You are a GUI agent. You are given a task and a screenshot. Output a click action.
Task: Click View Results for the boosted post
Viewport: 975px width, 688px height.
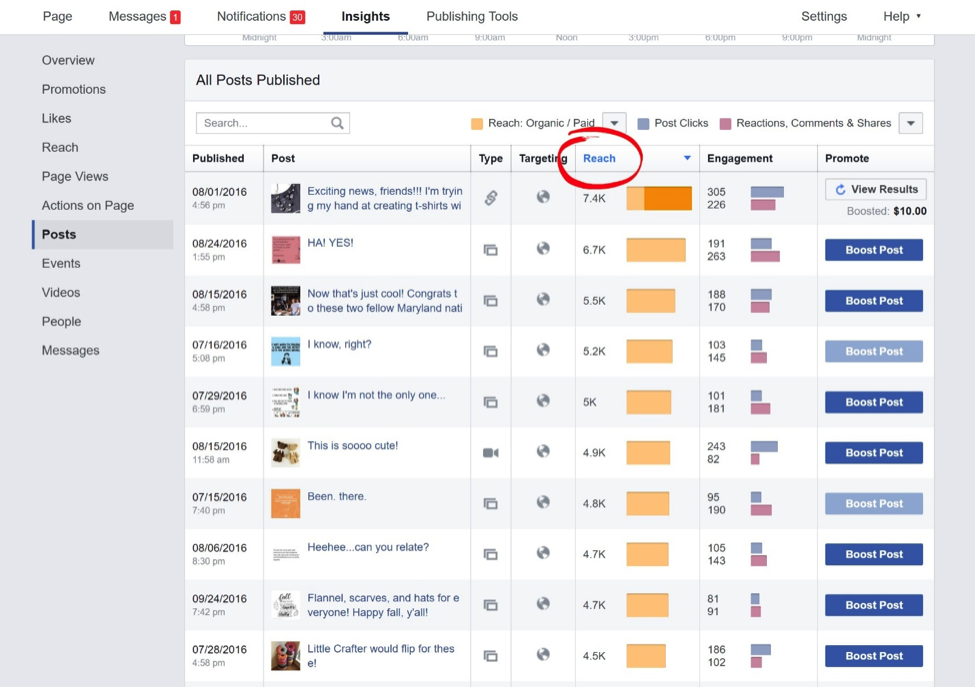point(875,189)
